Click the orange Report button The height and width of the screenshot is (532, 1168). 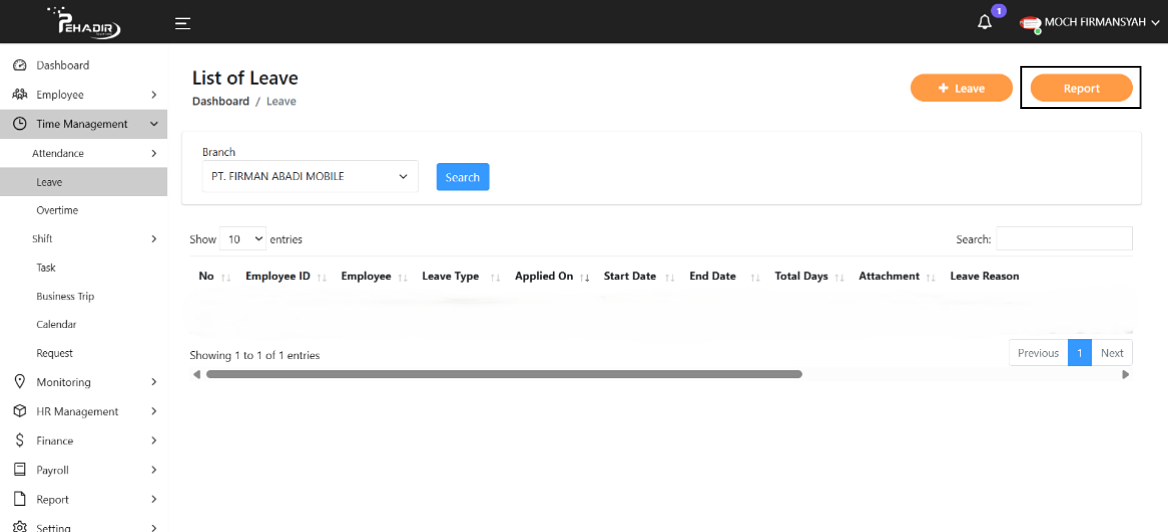tap(1081, 88)
